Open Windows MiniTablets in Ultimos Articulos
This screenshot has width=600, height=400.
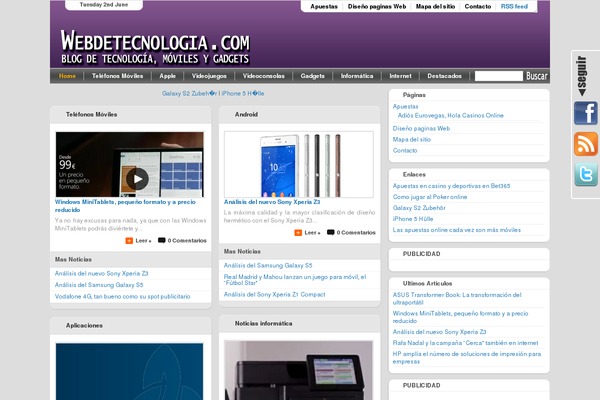460,317
